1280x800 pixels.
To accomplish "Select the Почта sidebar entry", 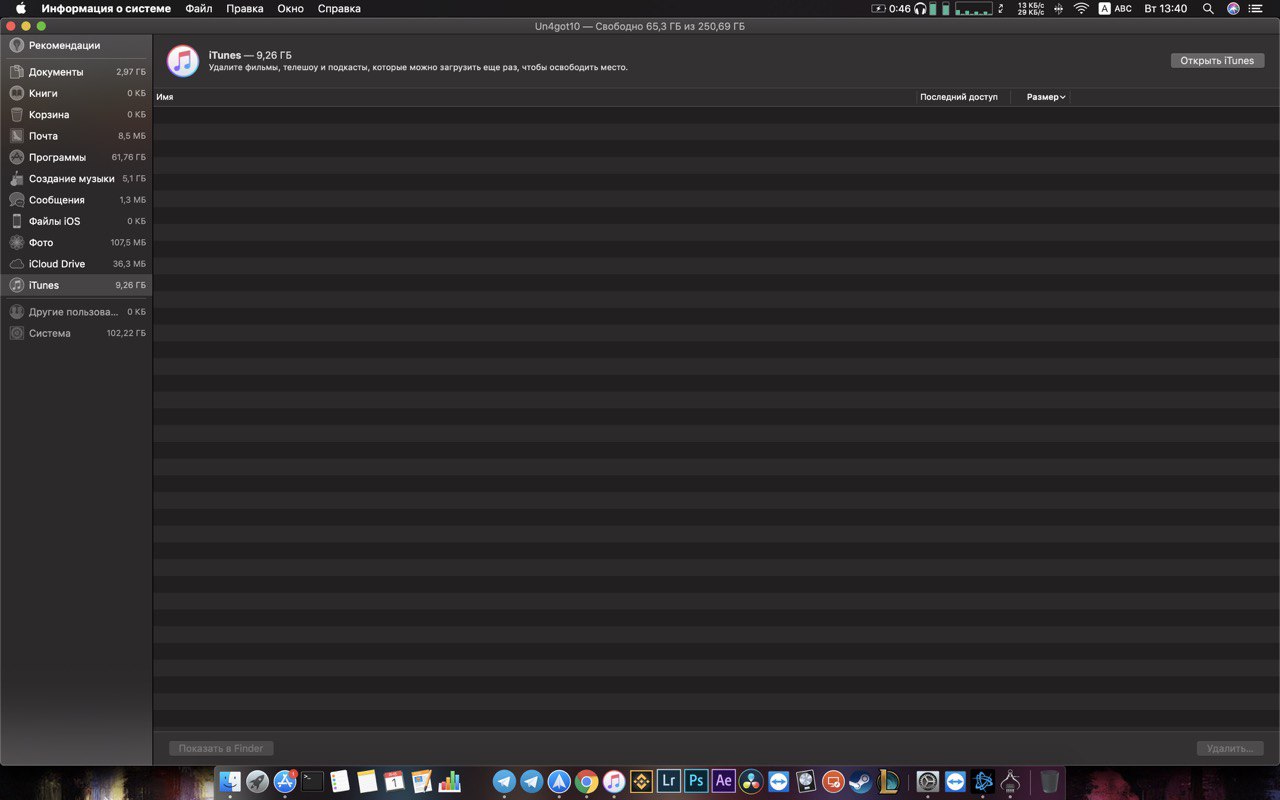I will click(76, 136).
